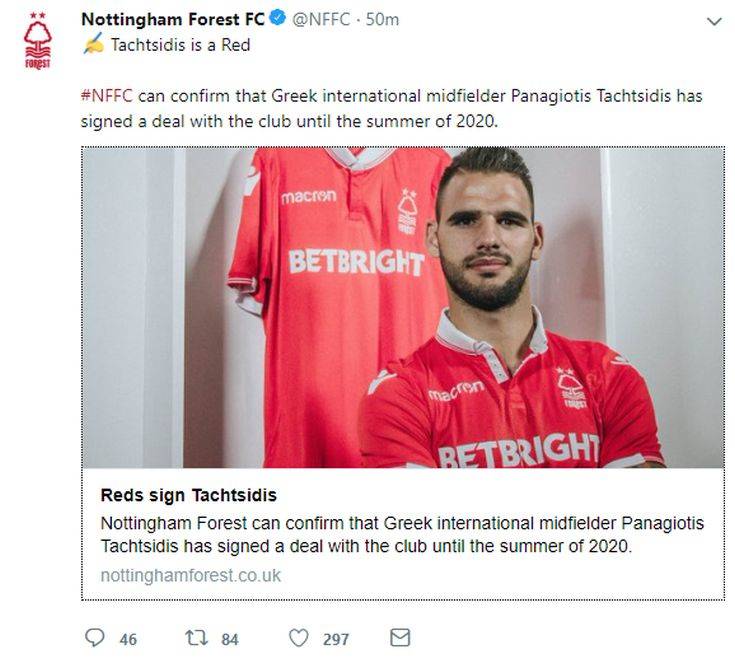
Task: Click the reply count 46
Action: point(128,639)
